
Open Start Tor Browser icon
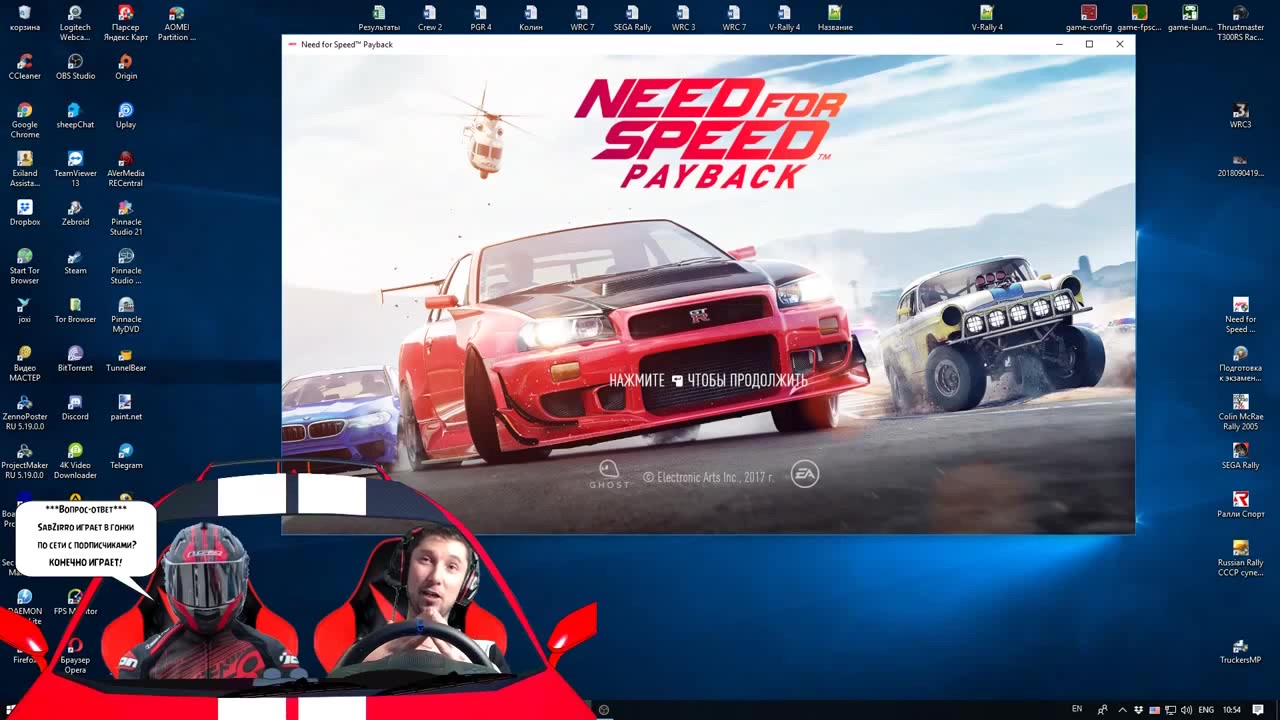(x=25, y=267)
